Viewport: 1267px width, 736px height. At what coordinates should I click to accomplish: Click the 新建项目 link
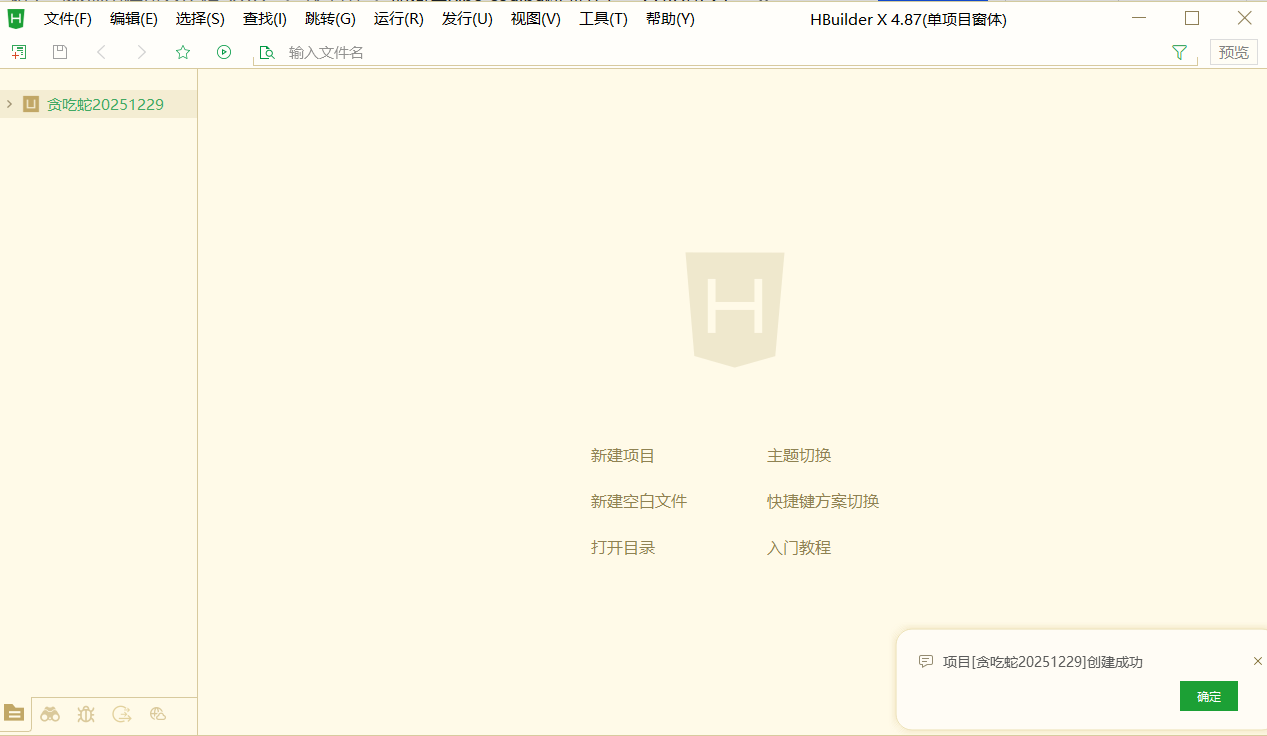tap(622, 456)
